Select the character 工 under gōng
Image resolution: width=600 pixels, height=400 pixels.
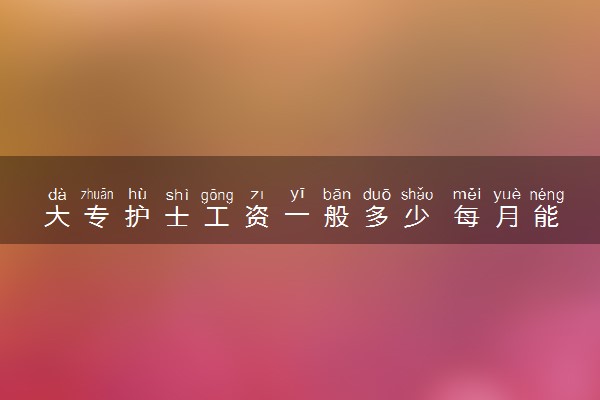pyautogui.click(x=217, y=217)
